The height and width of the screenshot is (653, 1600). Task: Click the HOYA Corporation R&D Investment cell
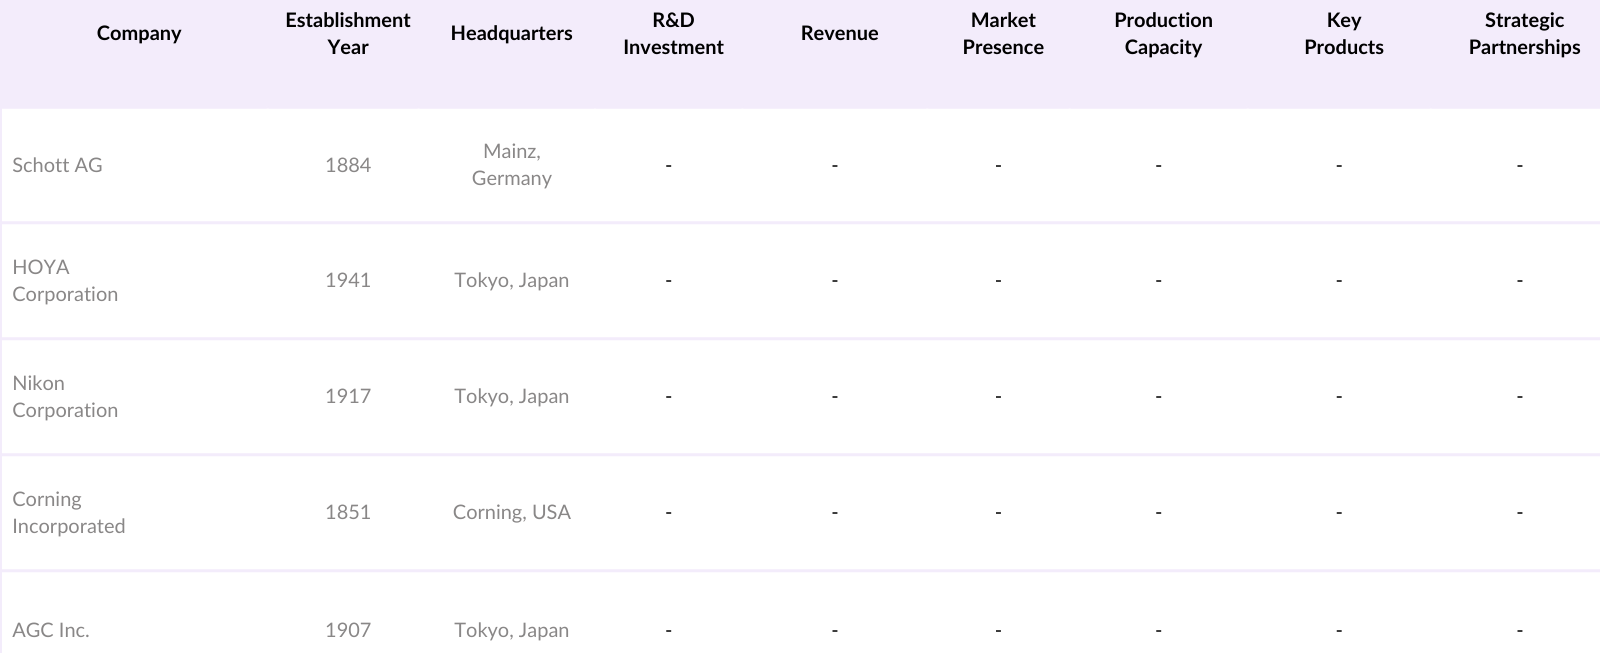pos(669,280)
